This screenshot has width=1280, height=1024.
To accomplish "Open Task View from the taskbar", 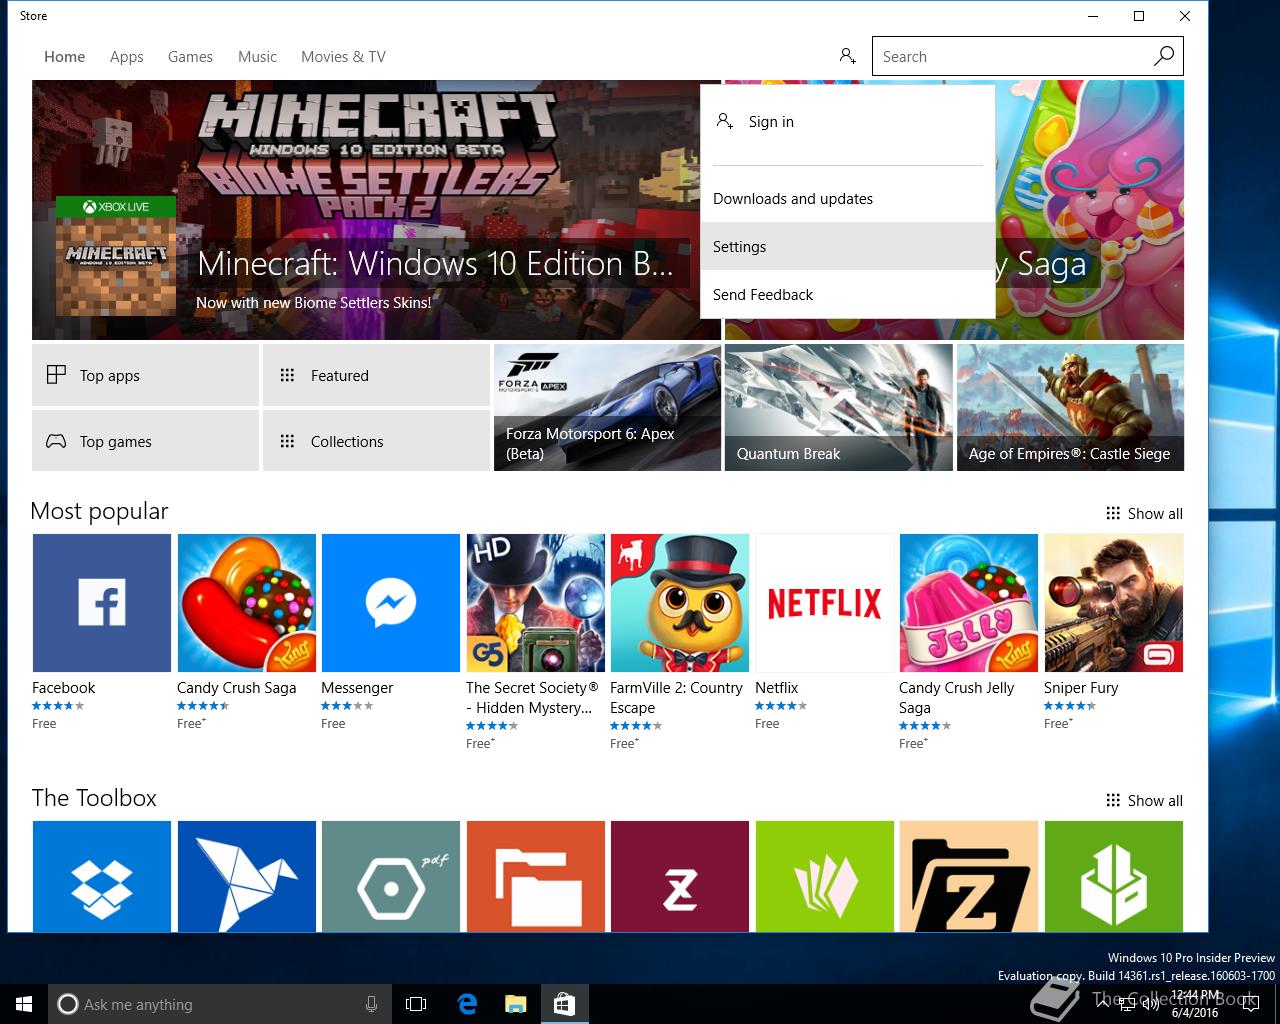I will (x=416, y=1004).
